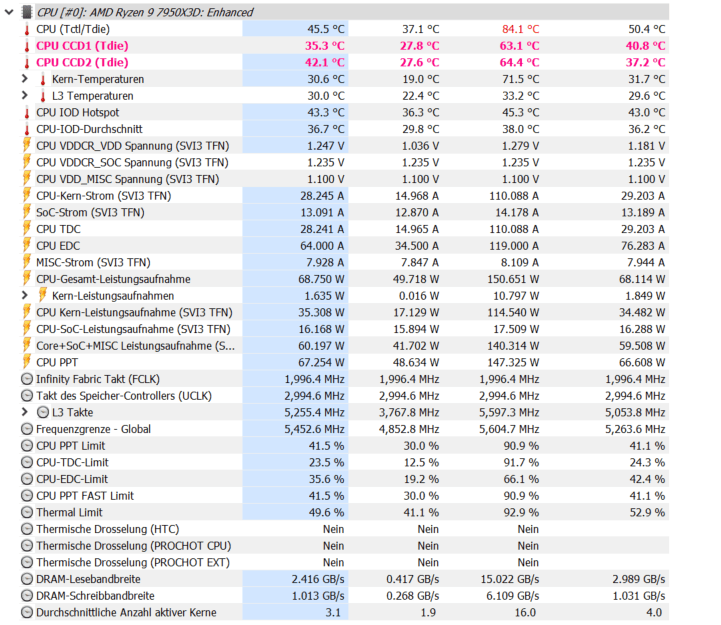Select the CPU (Tctl/Tdie) sensor label
The width and height of the screenshot is (721, 625).
(73, 29)
